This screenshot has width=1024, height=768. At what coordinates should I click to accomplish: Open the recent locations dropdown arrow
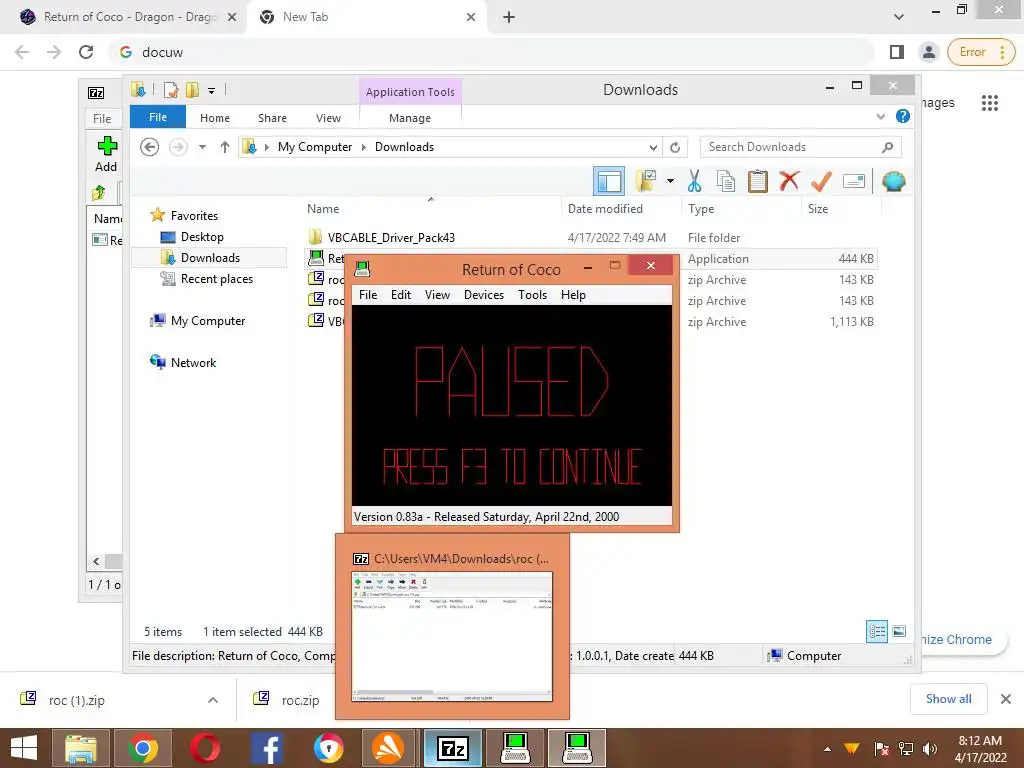tap(202, 147)
